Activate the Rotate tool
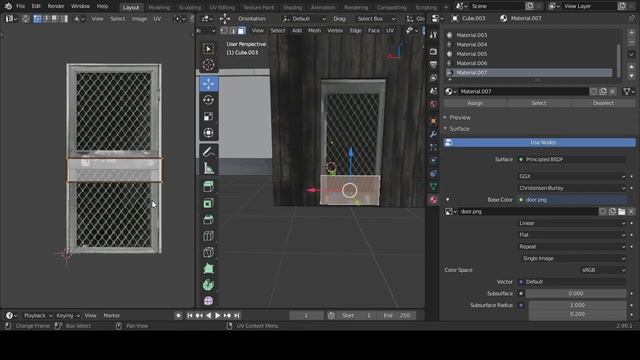This screenshot has height=360, width=640. tap(208, 100)
